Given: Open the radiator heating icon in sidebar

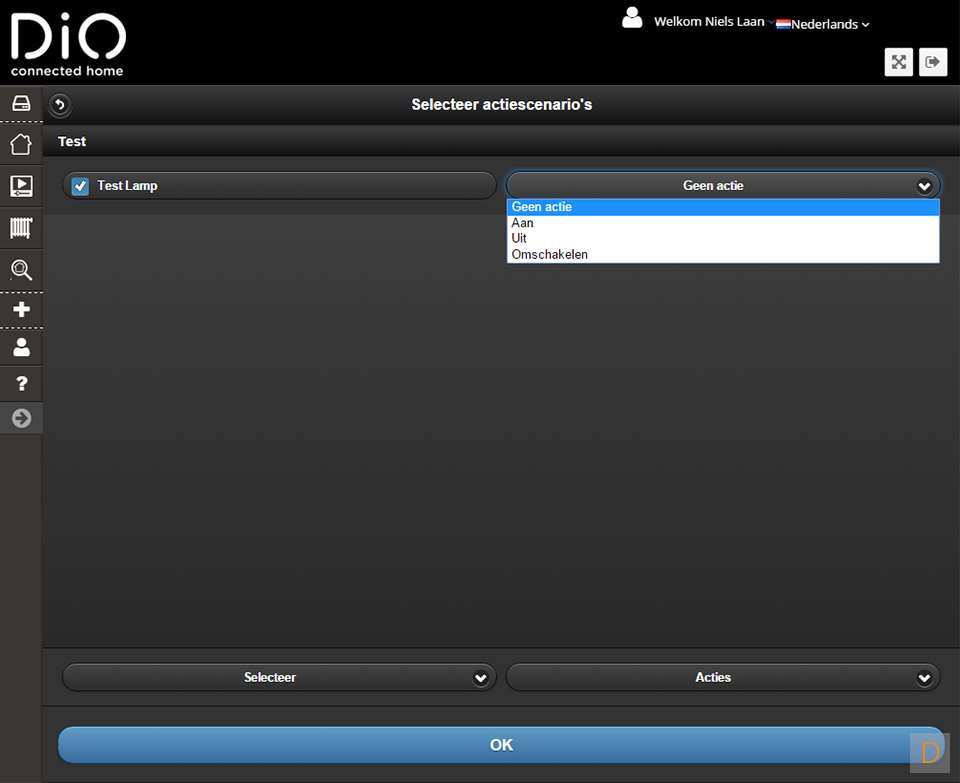Looking at the screenshot, I should (21, 227).
